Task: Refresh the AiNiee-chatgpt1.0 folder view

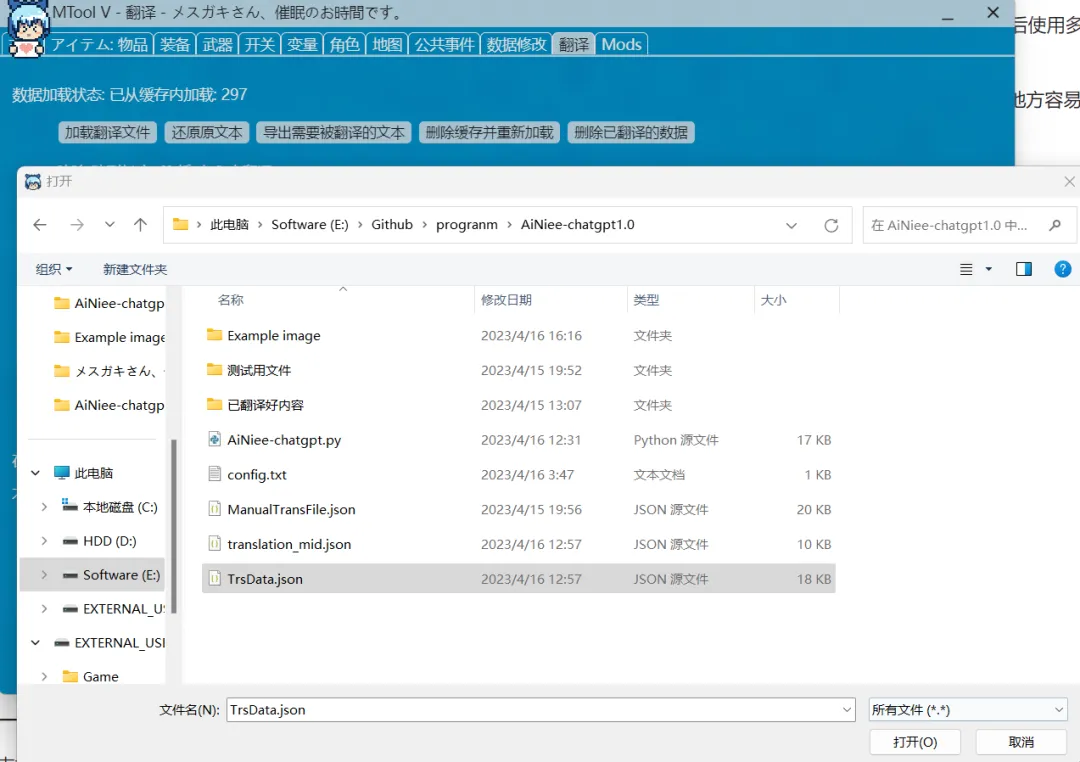Action: pyautogui.click(x=831, y=225)
